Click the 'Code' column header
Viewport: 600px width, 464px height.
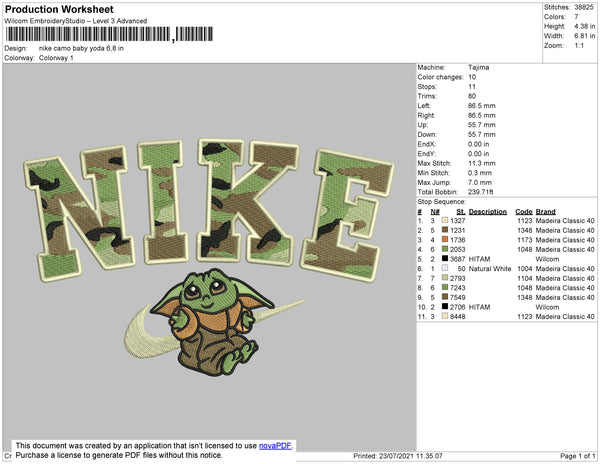523,212
